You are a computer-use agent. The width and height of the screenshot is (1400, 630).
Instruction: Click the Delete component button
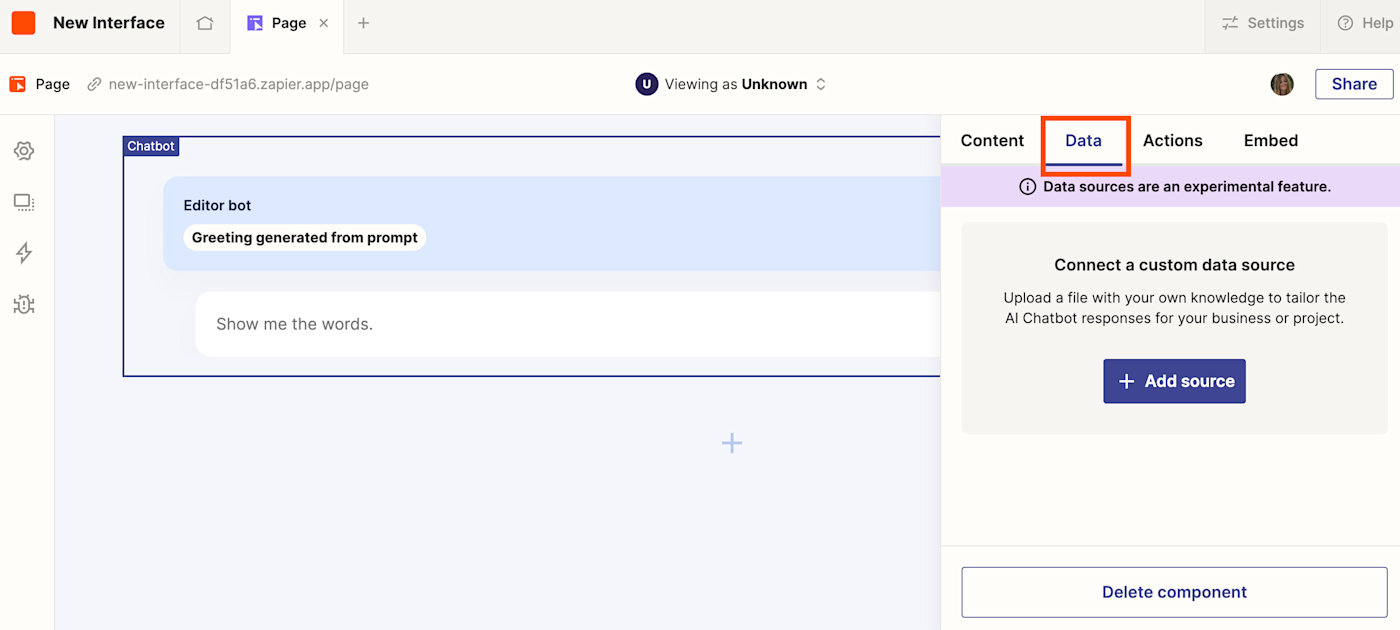[x=1174, y=592]
